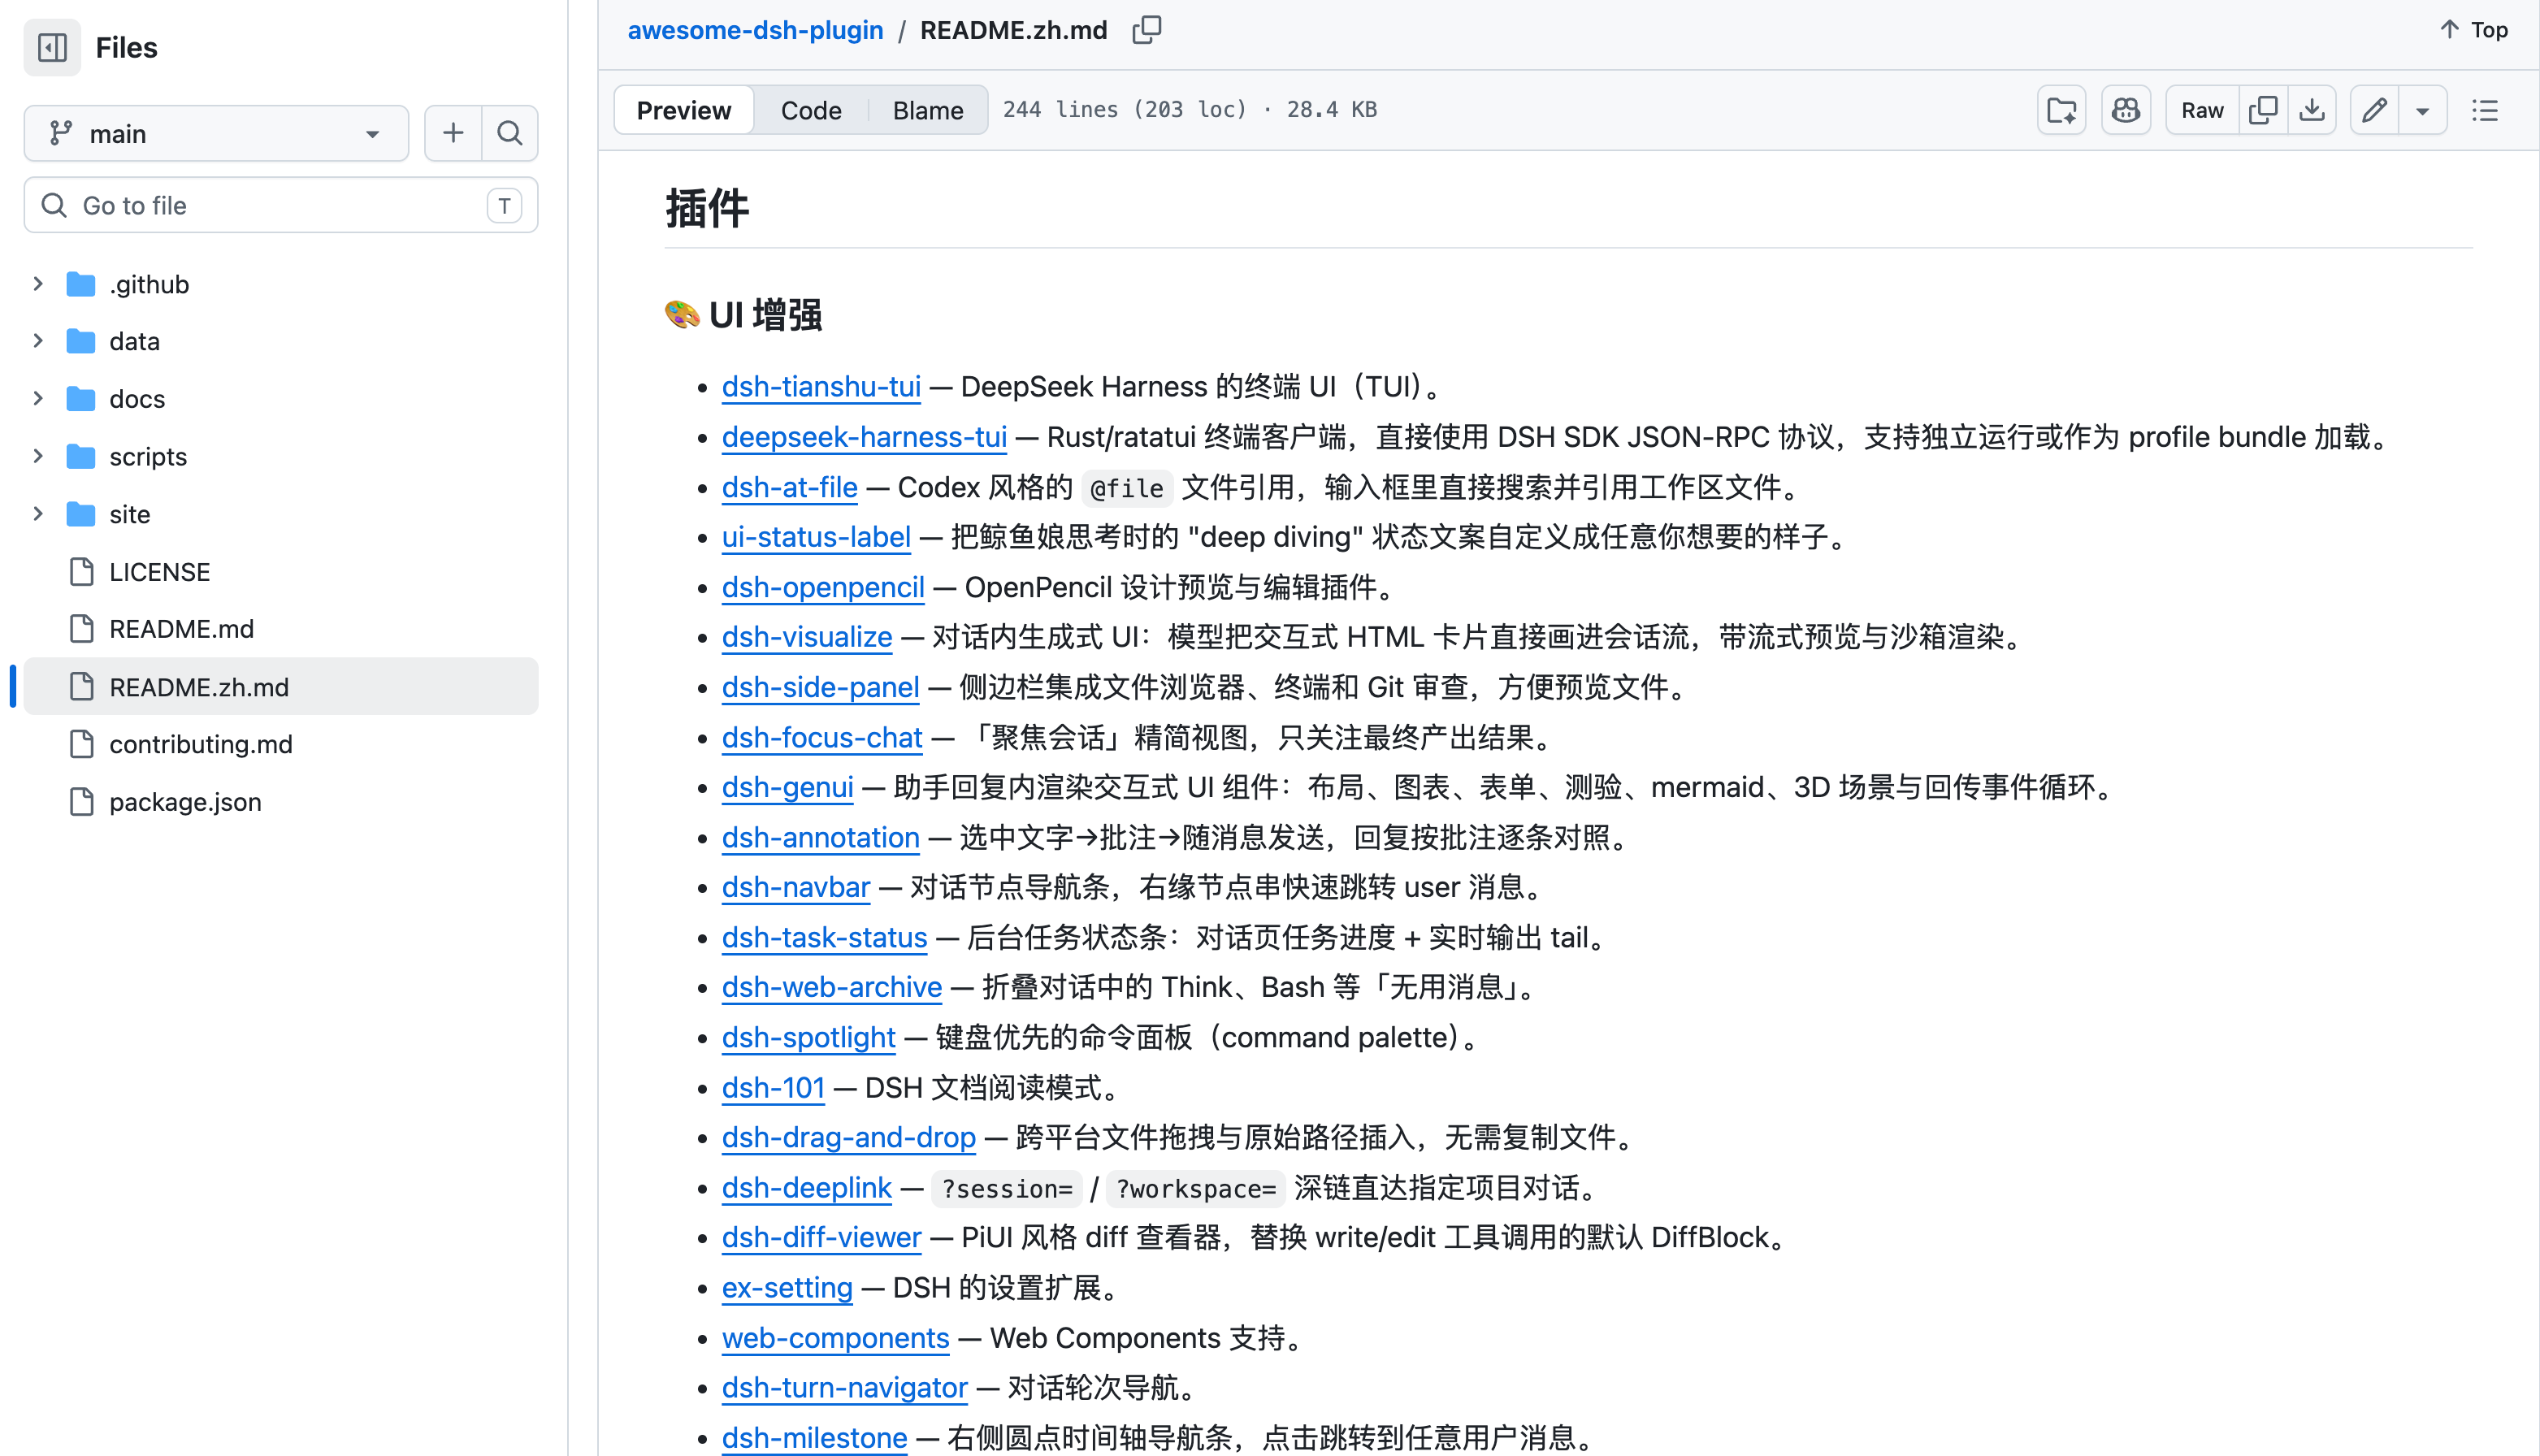Copy raw file contents
2540x1456 pixels.
point(2263,110)
